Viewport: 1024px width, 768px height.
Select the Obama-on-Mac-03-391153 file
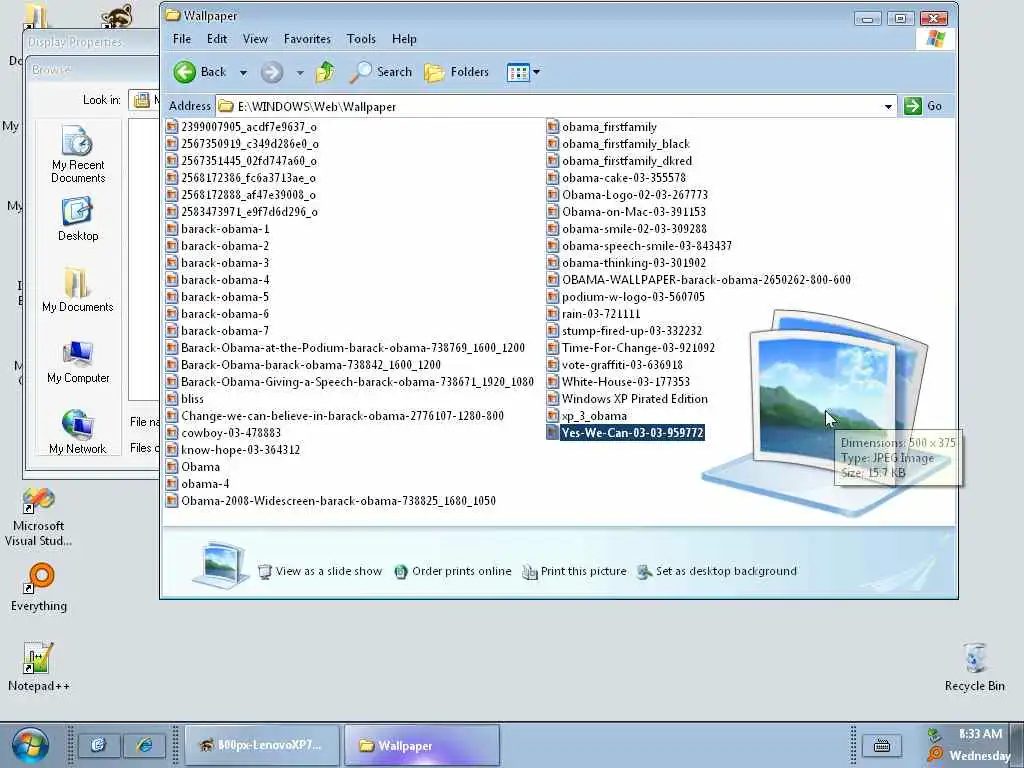coord(626,212)
